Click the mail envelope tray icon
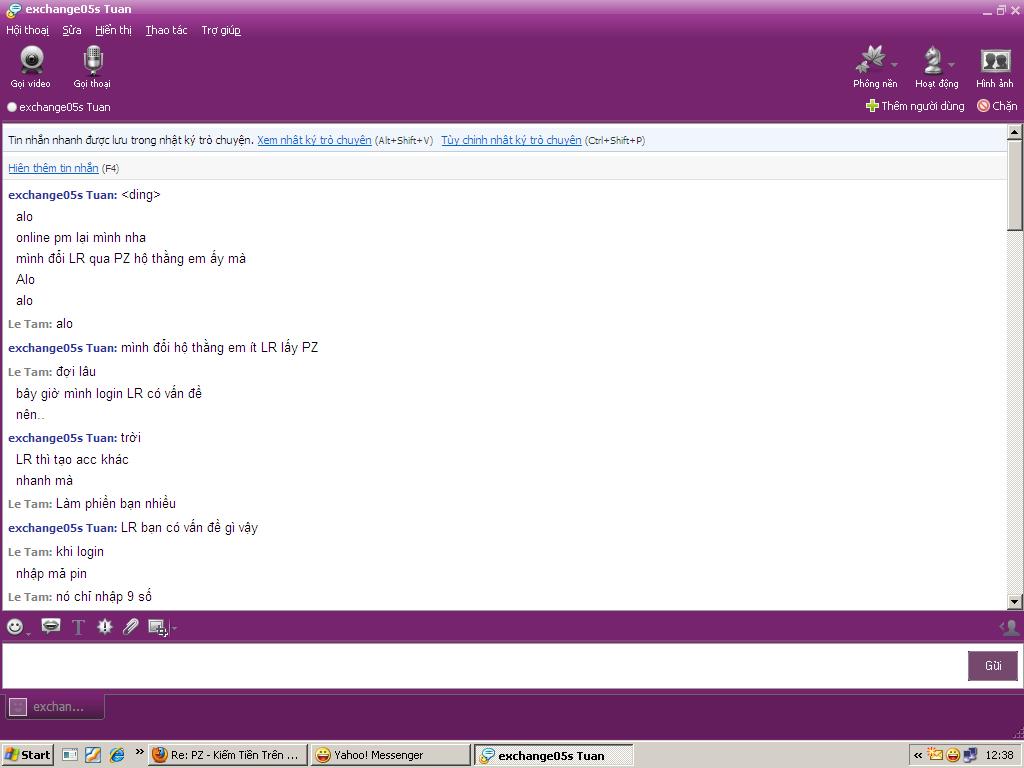 pyautogui.click(x=935, y=755)
